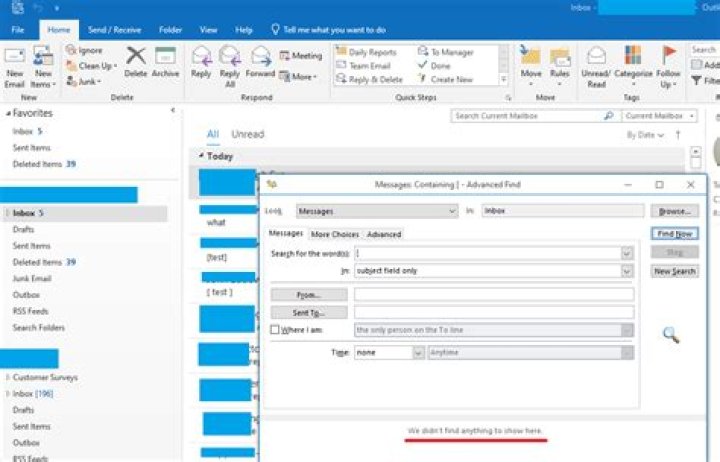Open the Categorize color menu
The image size is (720, 462).
click(633, 67)
